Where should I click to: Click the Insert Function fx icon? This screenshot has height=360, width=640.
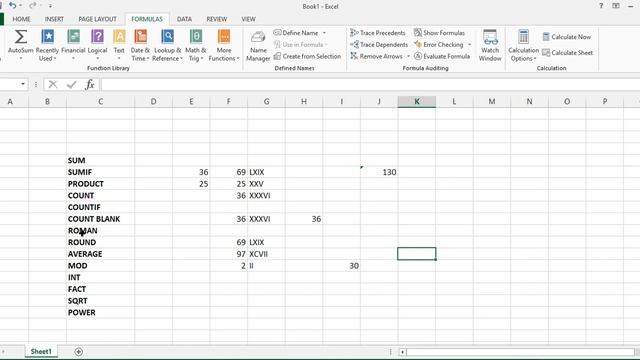point(90,84)
